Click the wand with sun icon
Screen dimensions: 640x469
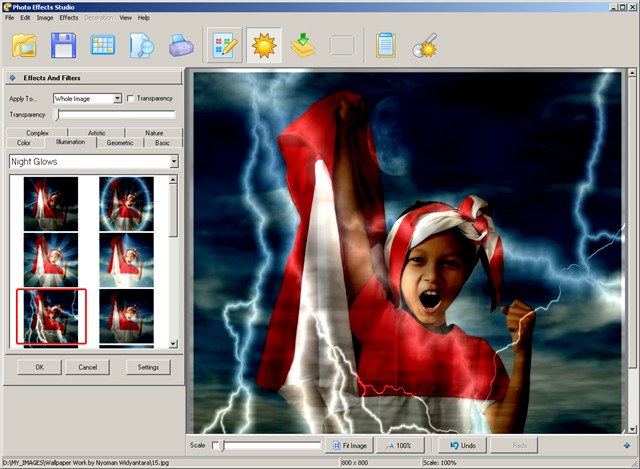coord(425,45)
